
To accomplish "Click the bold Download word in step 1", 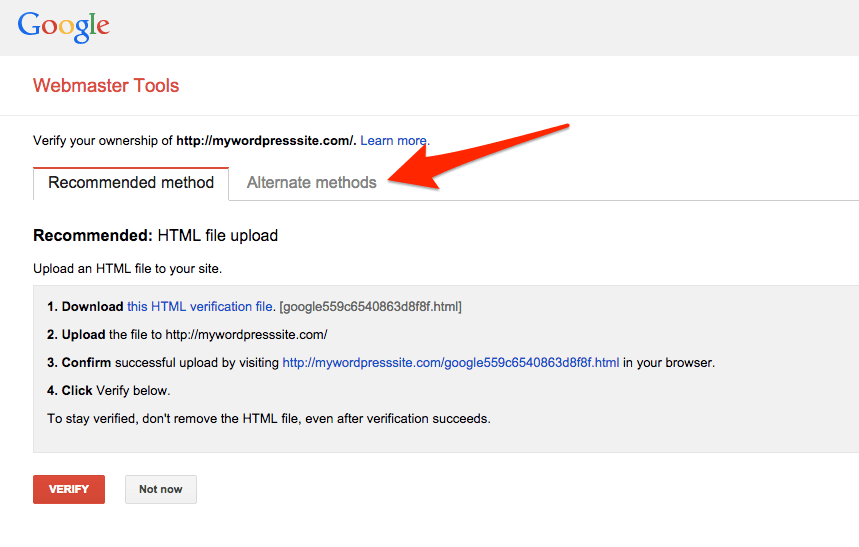I will 92,307.
